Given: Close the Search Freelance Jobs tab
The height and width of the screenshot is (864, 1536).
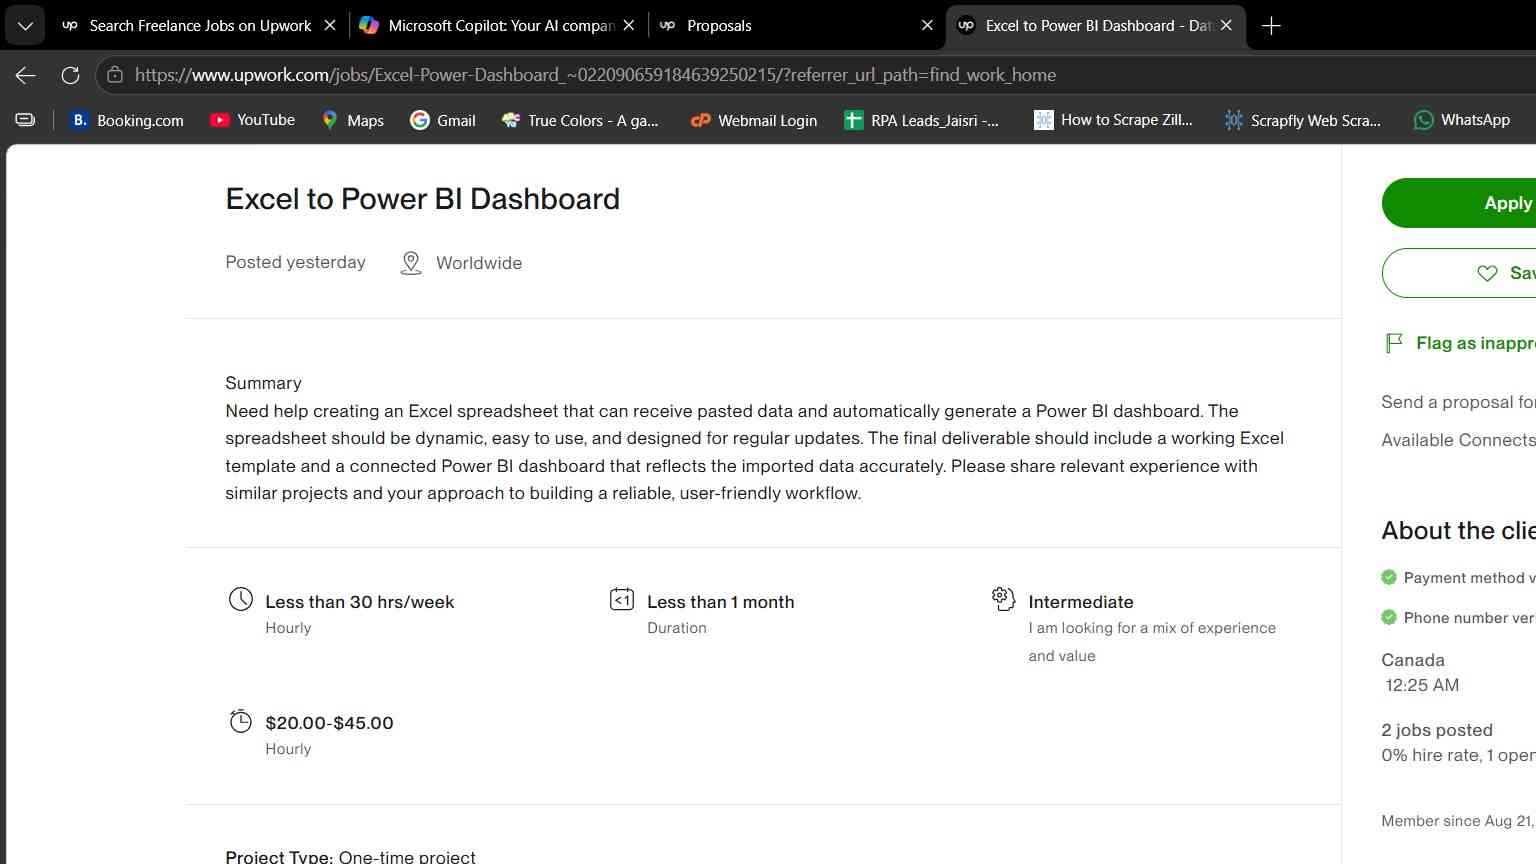Looking at the screenshot, I should (x=330, y=26).
